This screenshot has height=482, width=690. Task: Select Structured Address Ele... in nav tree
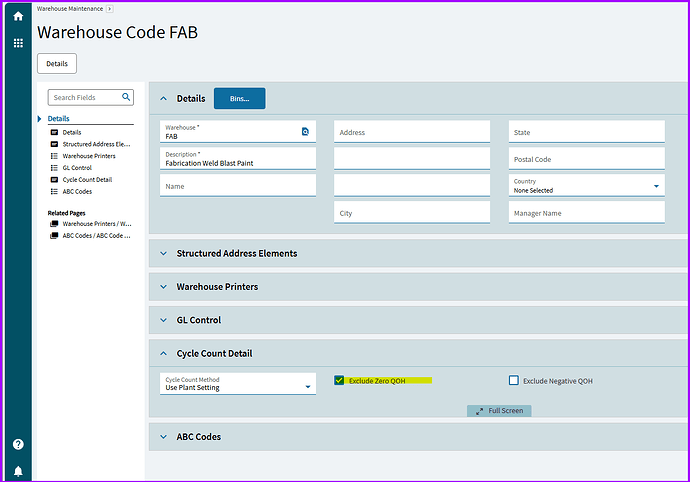click(x=96, y=144)
